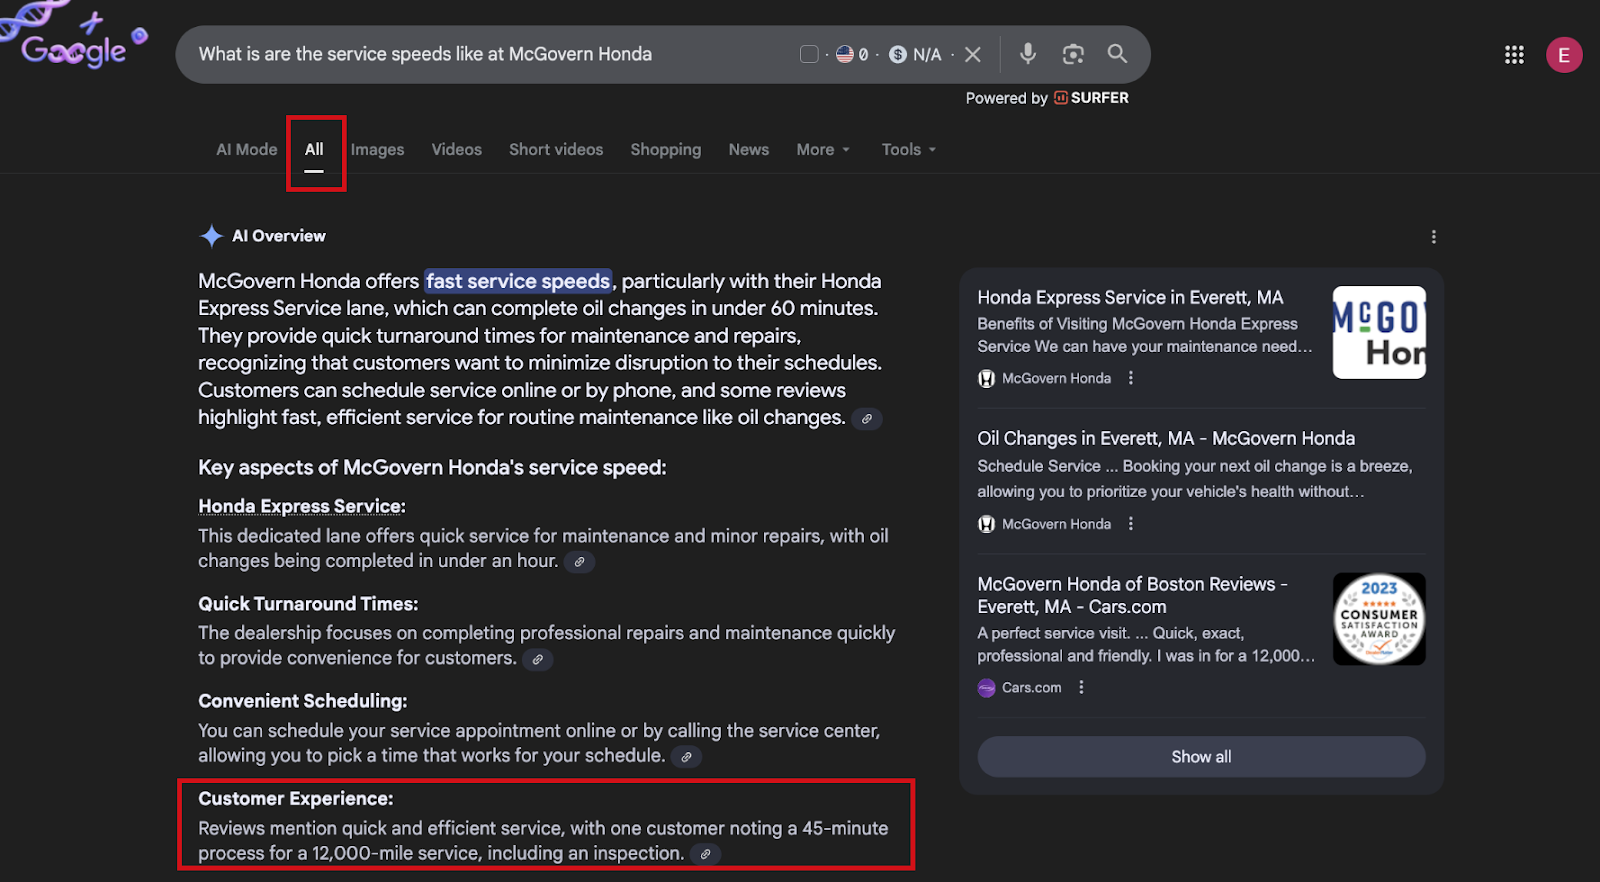The width and height of the screenshot is (1600, 882).
Task: Click the dollar N/A cost indicator
Action: 916,54
